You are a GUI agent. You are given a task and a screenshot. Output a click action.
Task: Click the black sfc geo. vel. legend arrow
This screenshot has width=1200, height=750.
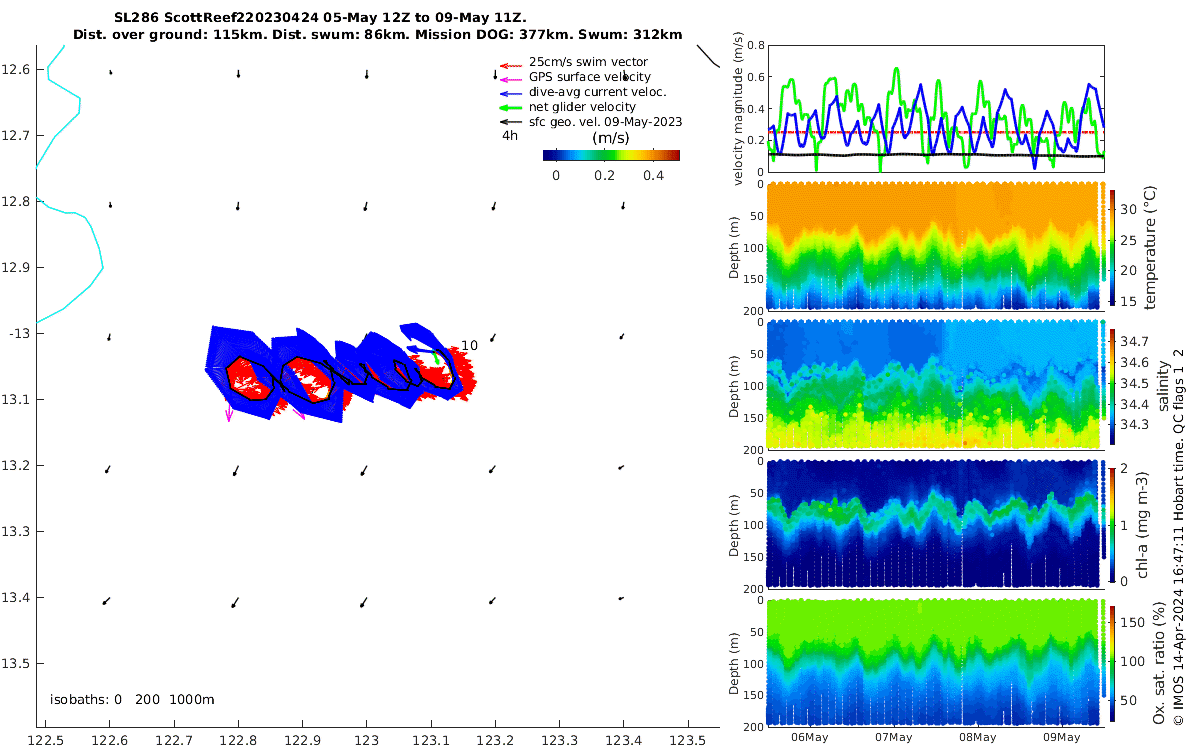[x=510, y=122]
